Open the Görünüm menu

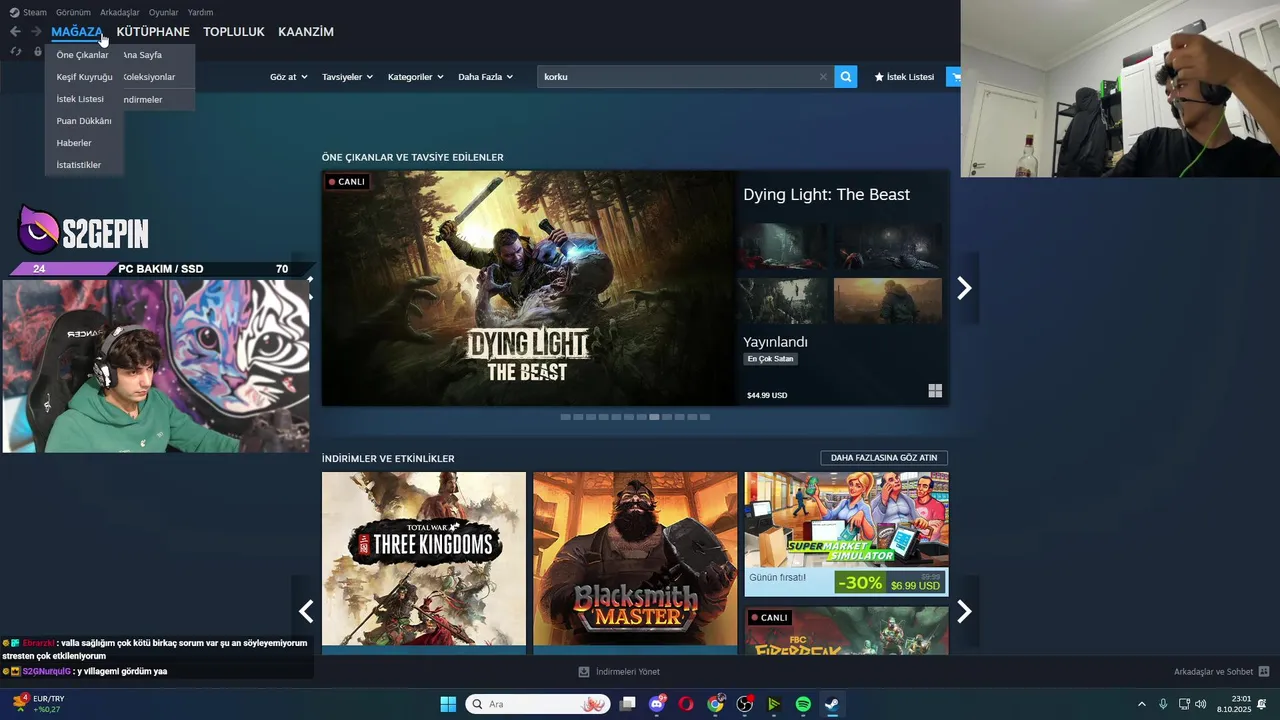click(x=74, y=12)
